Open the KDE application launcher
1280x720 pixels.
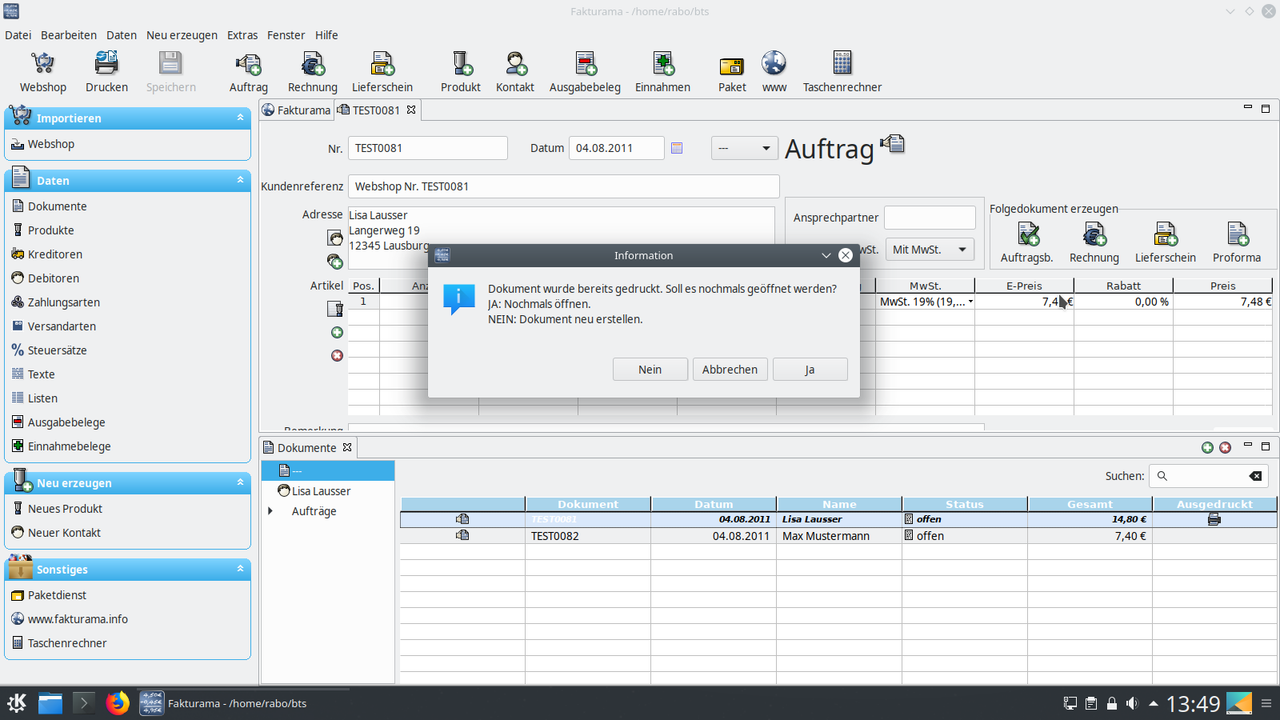tap(16, 703)
